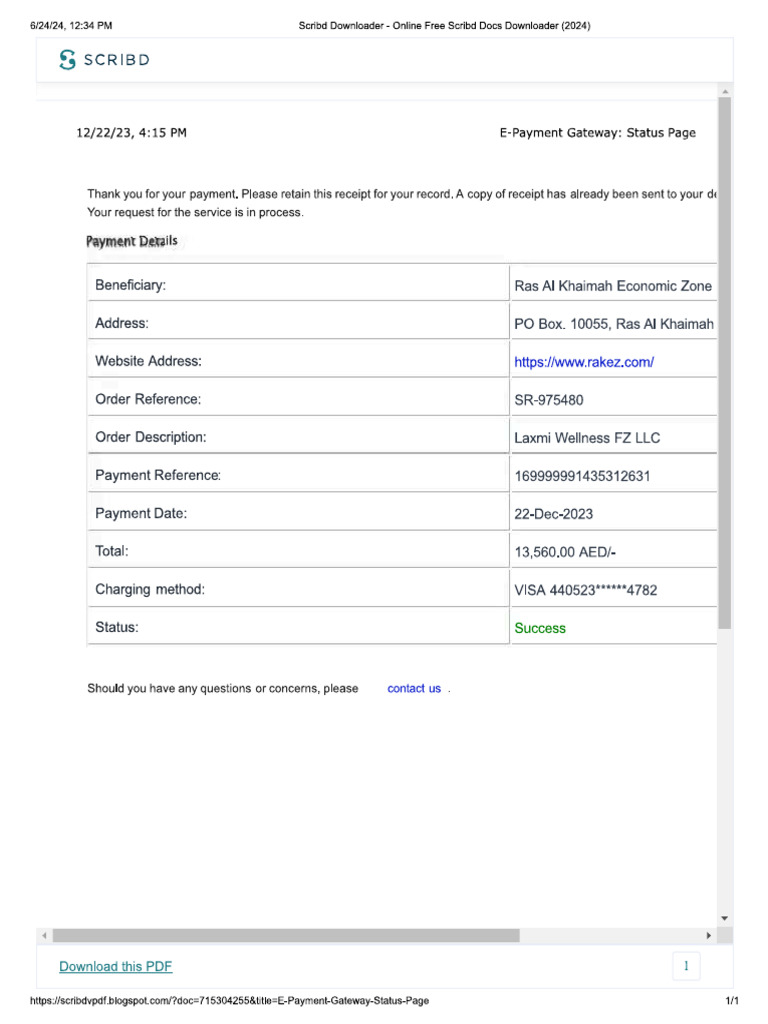Click the SCRIBD wordmark in header
Viewport: 768px width, 1024px height.
(x=117, y=60)
